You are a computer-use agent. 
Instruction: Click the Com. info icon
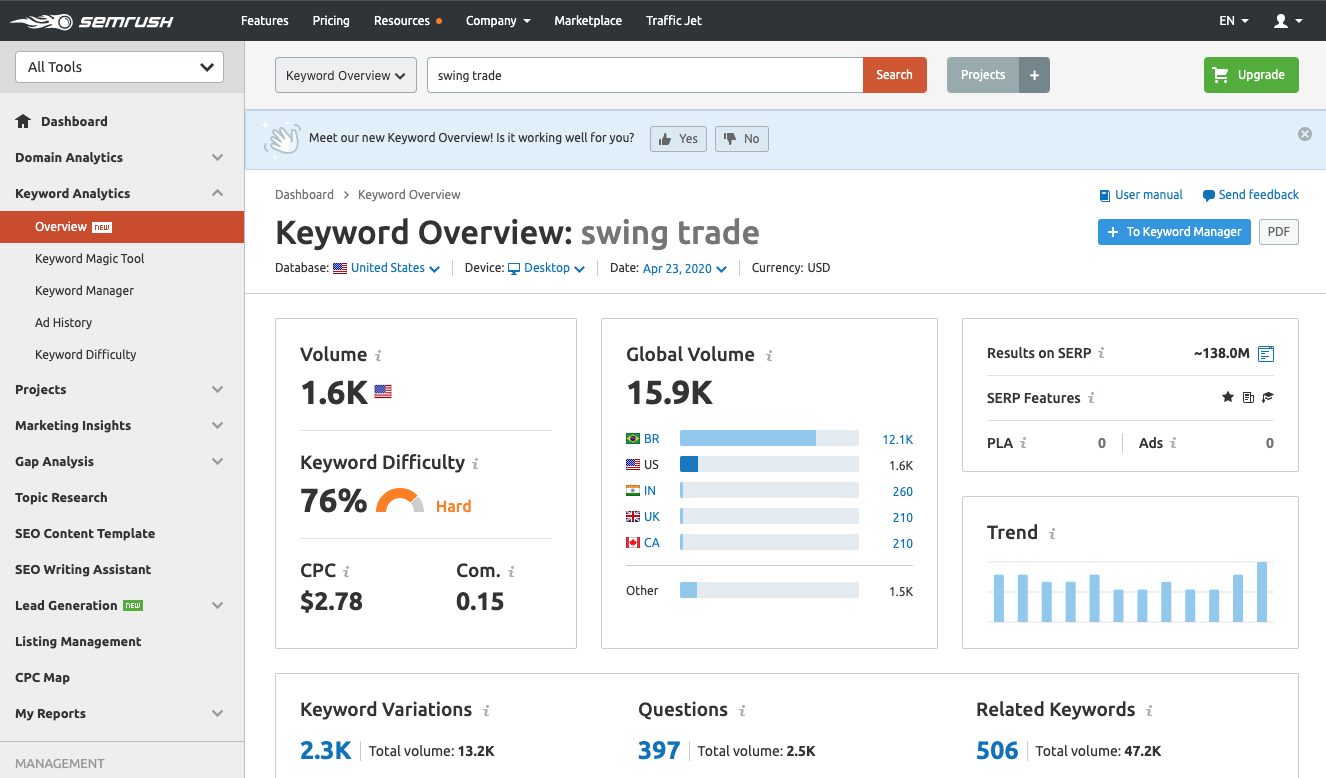(511, 572)
